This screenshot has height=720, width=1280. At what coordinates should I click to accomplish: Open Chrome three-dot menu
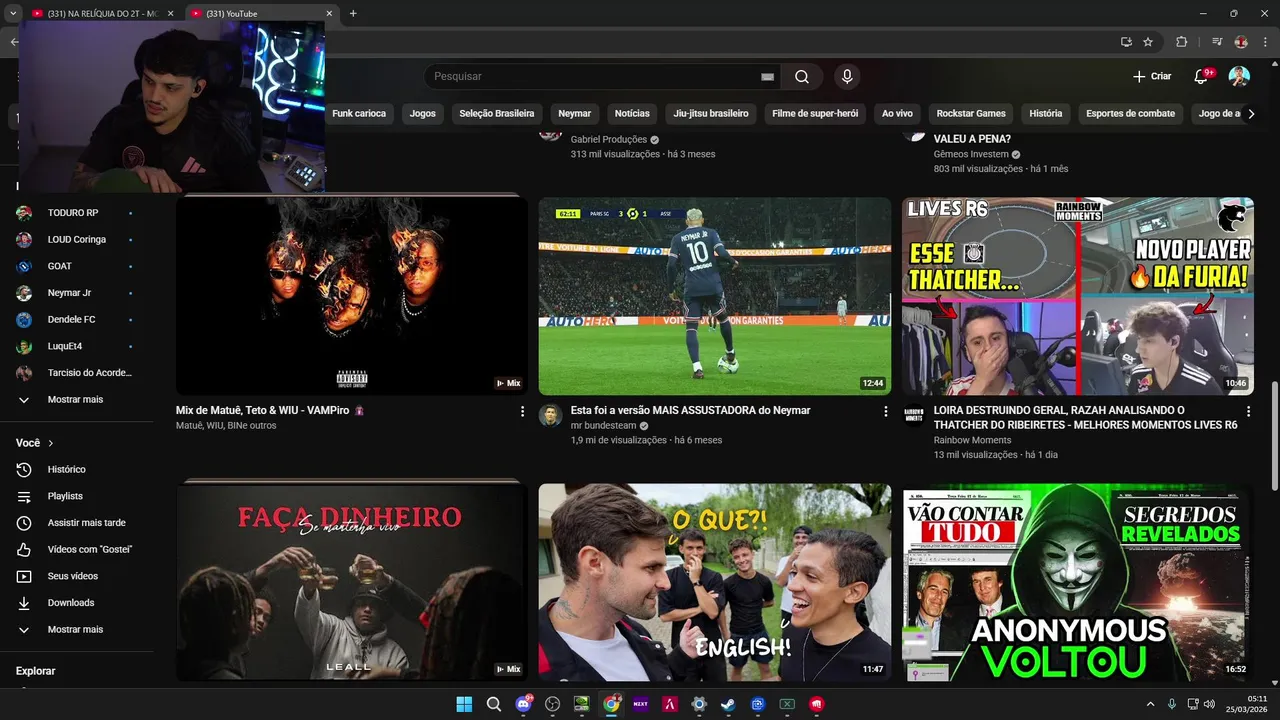click(1265, 42)
